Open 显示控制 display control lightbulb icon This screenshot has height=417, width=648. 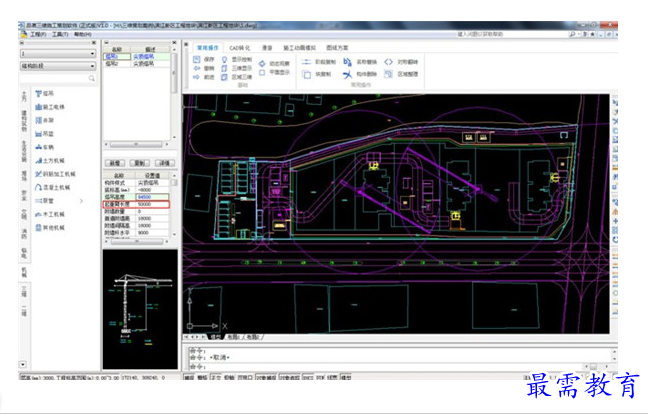224,60
